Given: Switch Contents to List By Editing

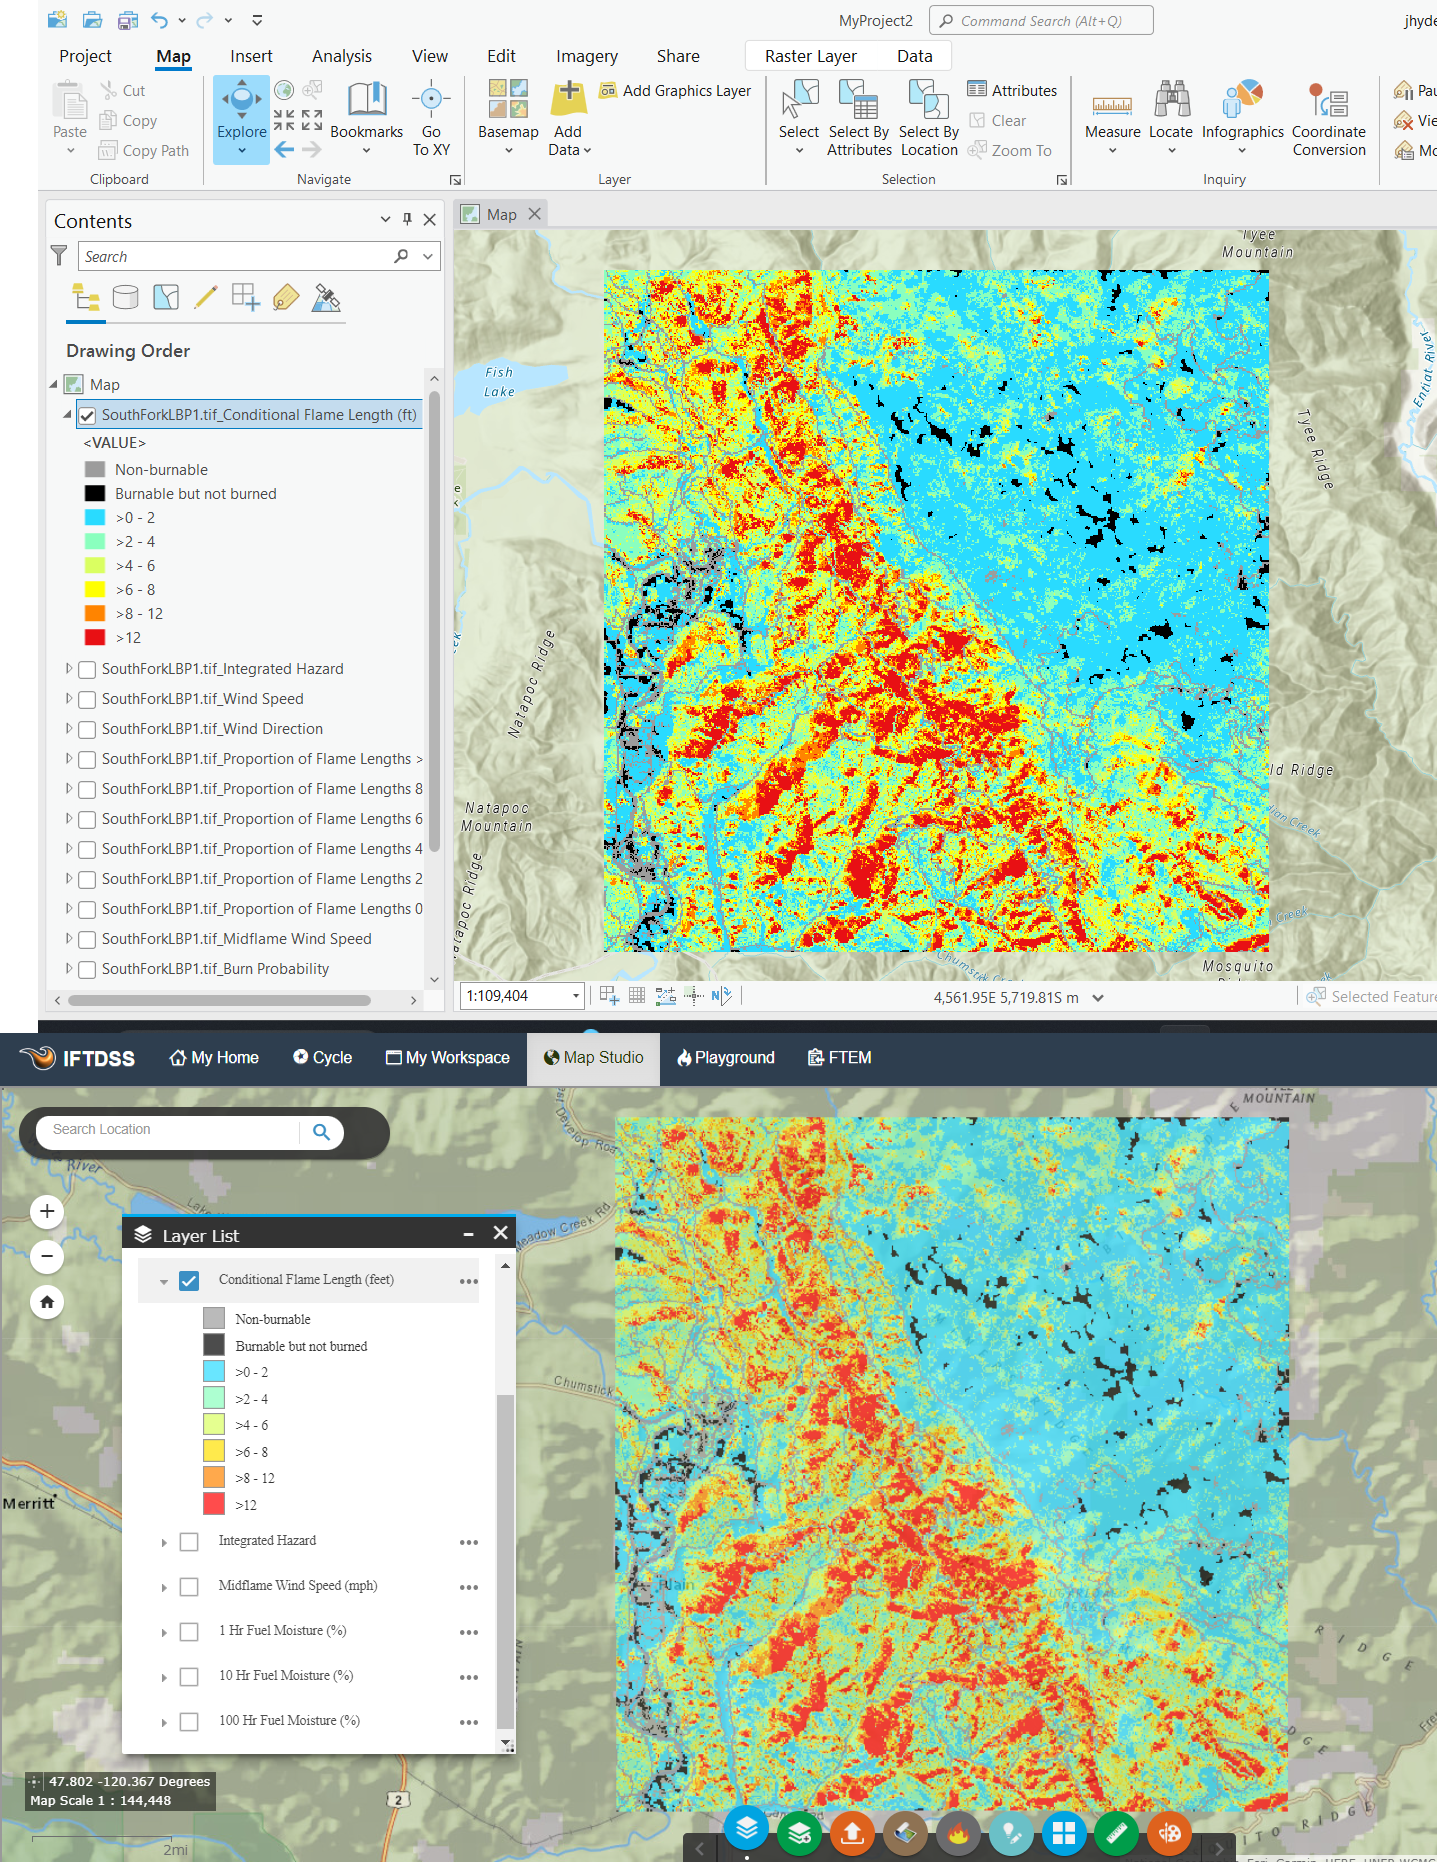Looking at the screenshot, I should [x=205, y=297].
